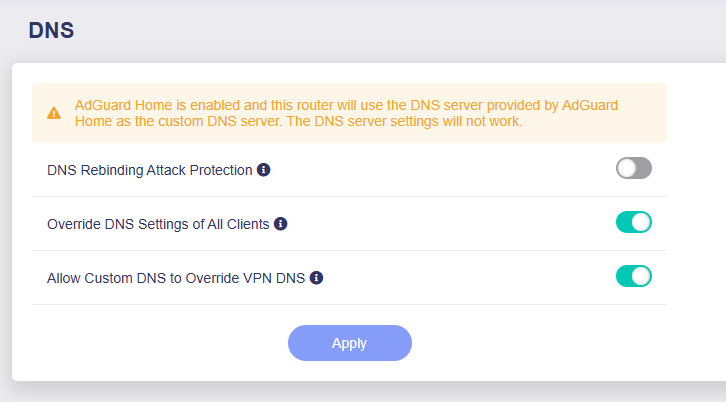
Task: Click the orange warning triangle icon
Action: (x=53, y=113)
